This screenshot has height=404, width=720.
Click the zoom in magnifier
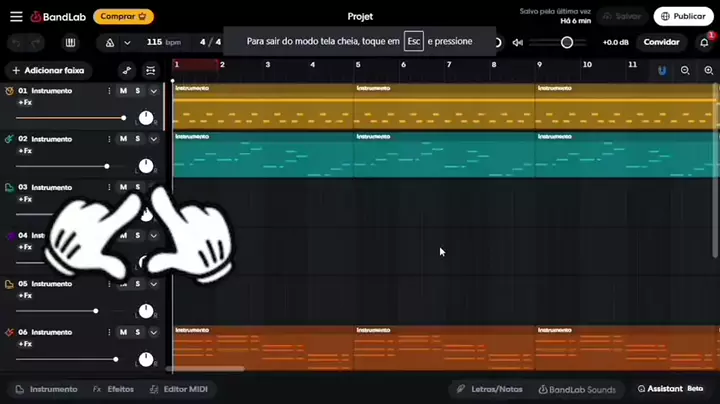(709, 70)
